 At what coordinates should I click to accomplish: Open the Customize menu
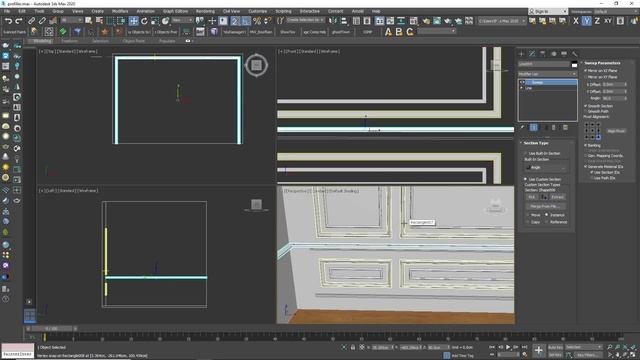(258, 11)
